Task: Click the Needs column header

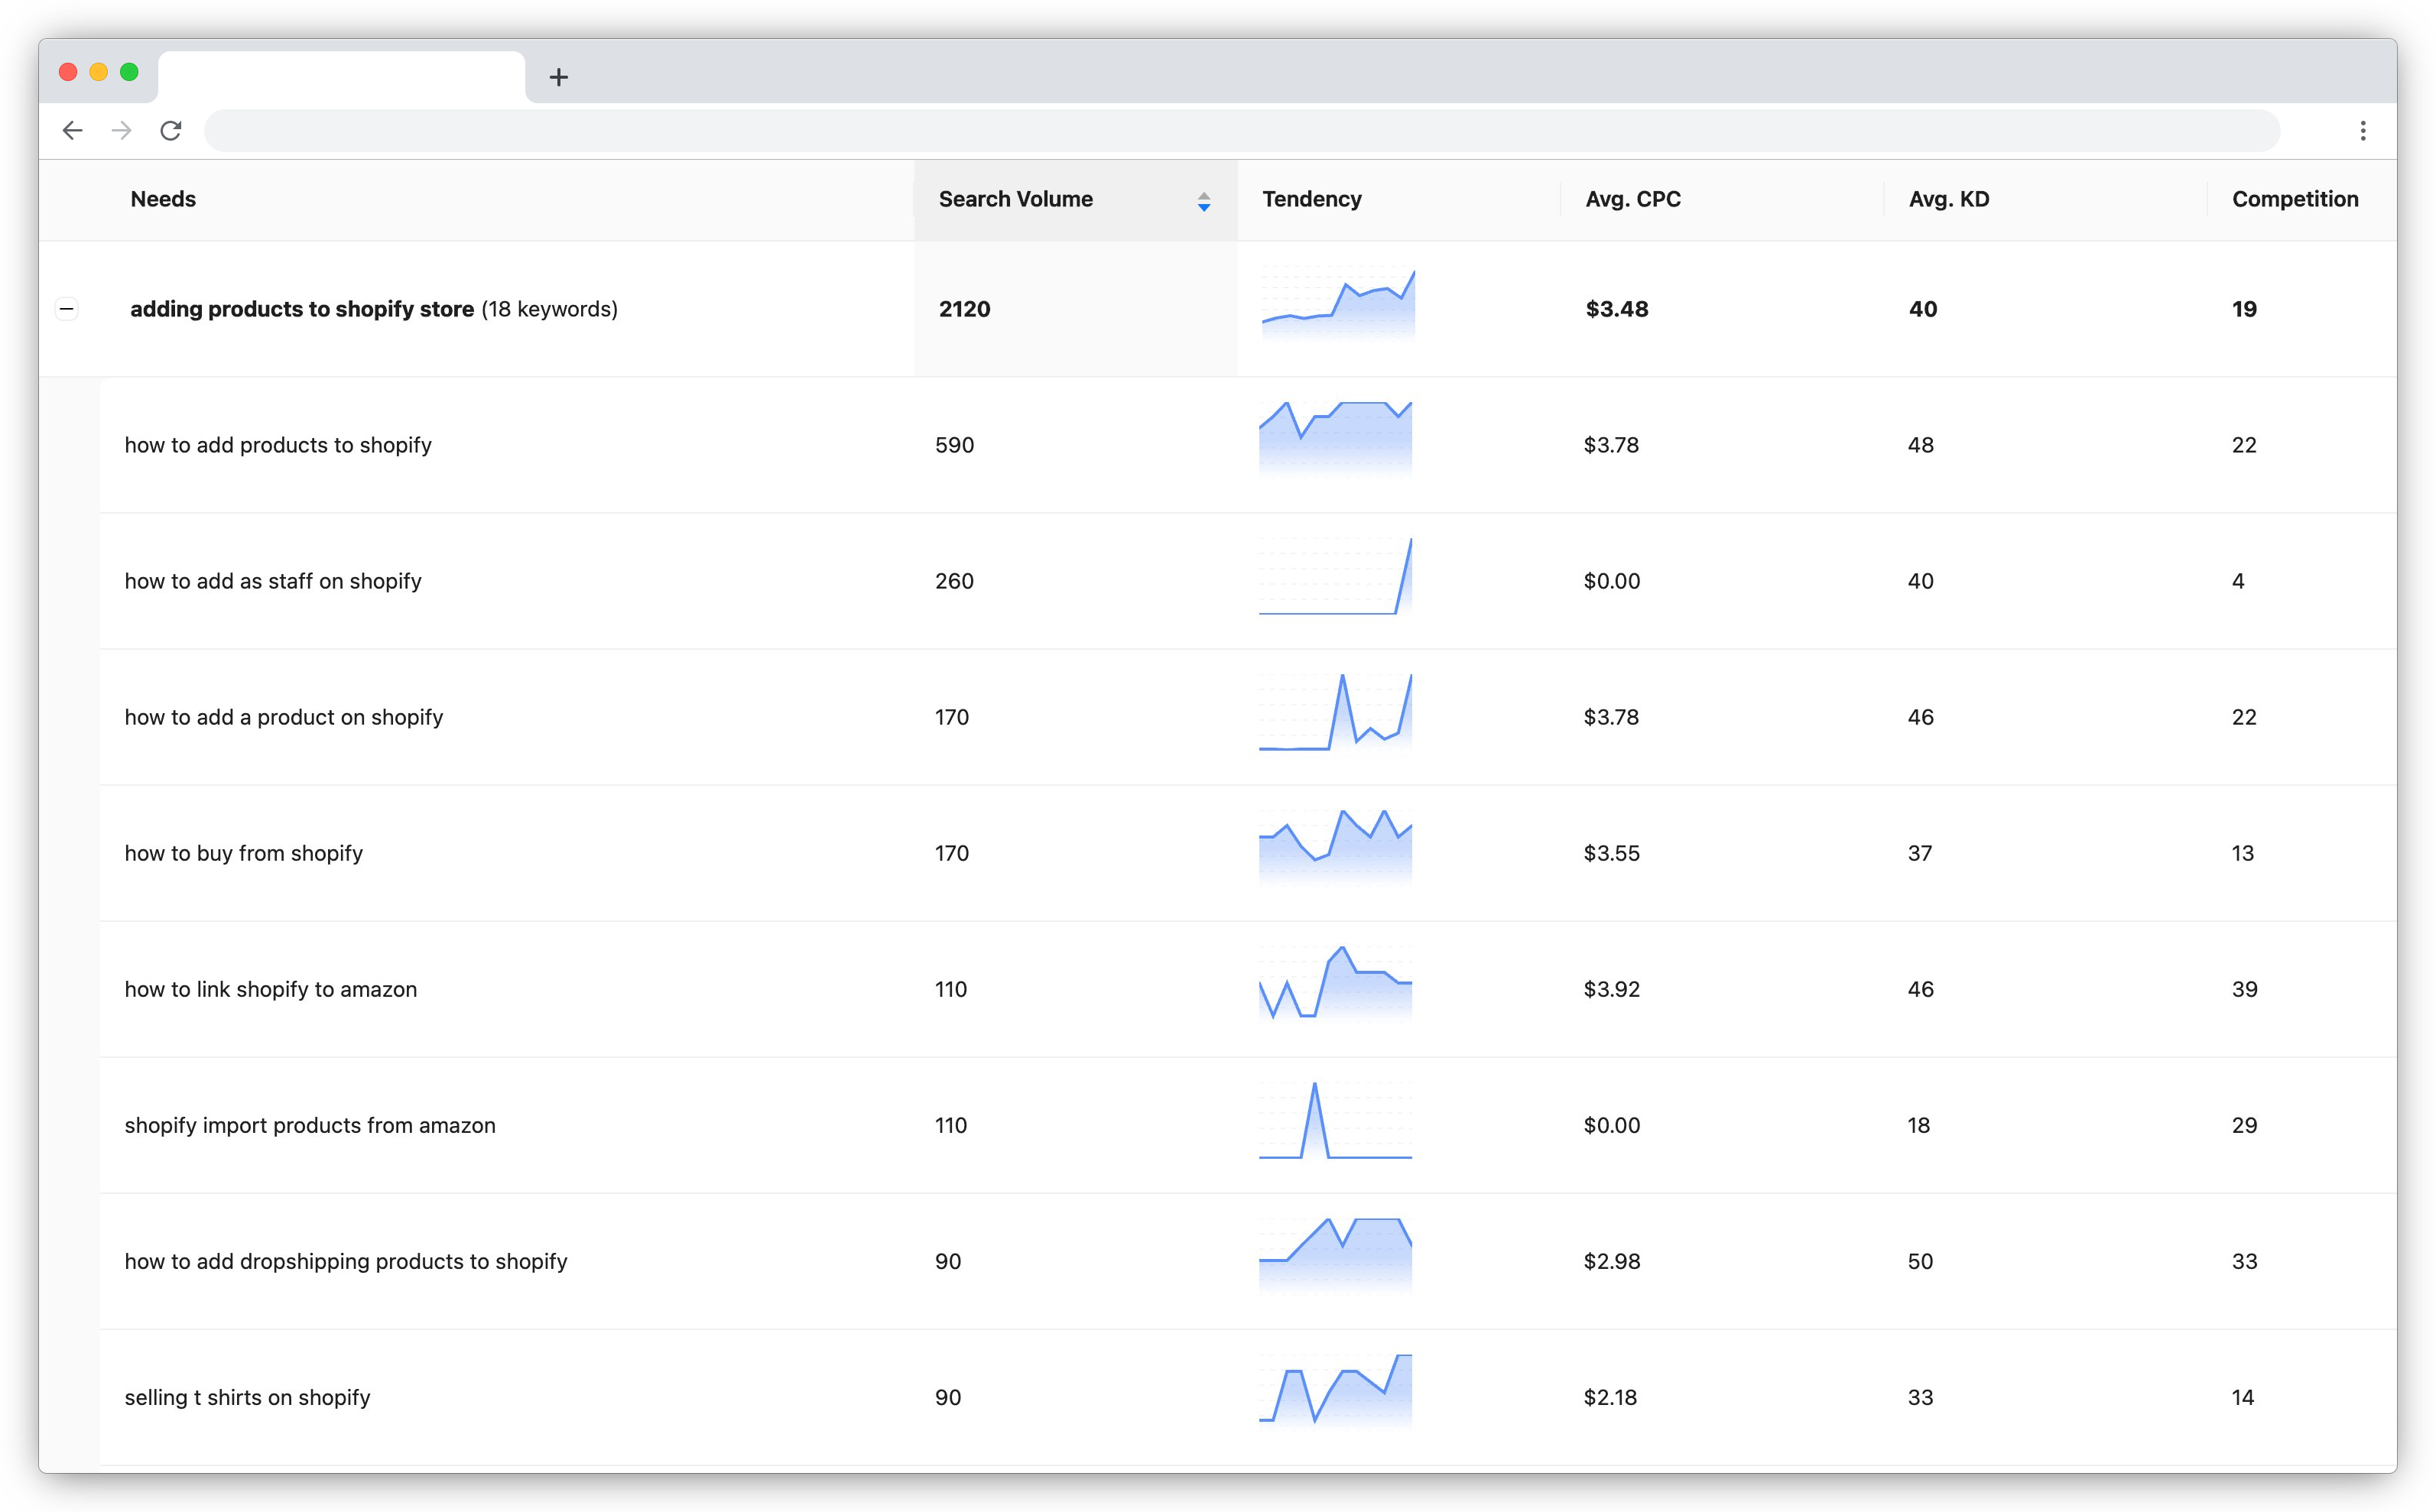Action: tap(163, 199)
